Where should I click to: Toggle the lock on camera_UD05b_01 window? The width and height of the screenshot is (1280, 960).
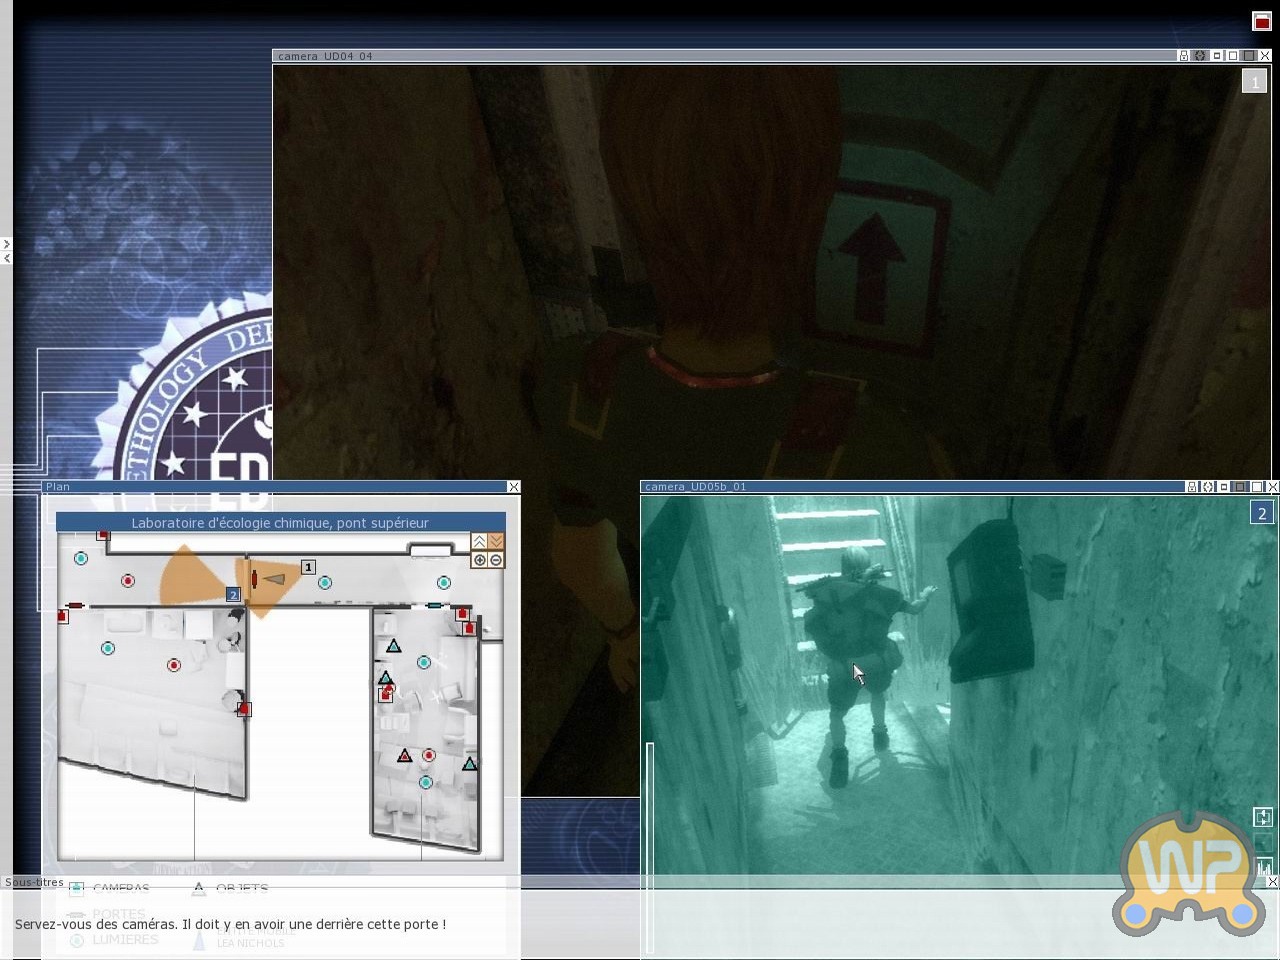coord(1191,487)
